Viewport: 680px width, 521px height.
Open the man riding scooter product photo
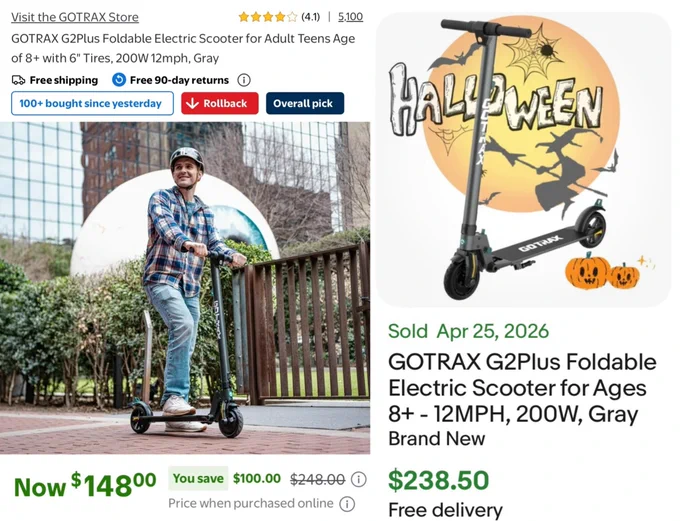point(185,288)
